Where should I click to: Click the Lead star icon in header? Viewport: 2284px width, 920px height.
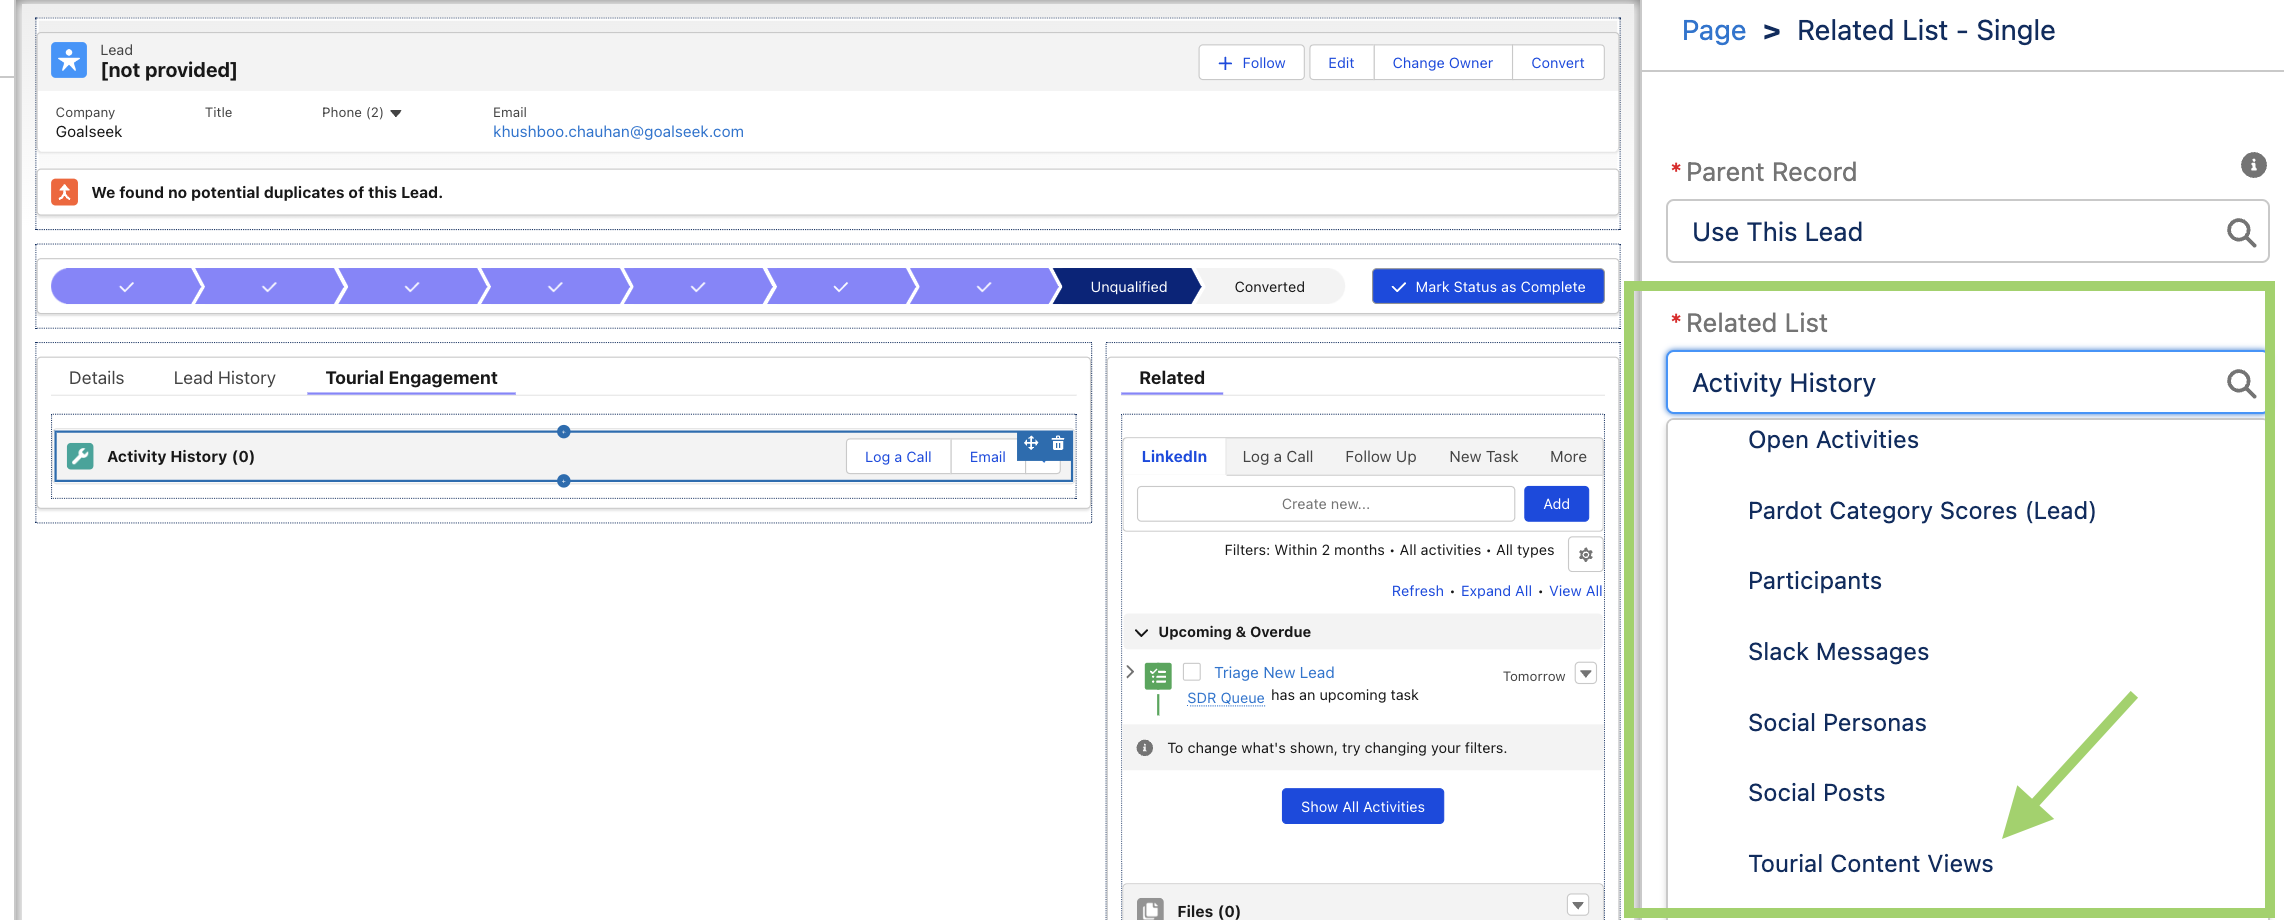[x=69, y=60]
